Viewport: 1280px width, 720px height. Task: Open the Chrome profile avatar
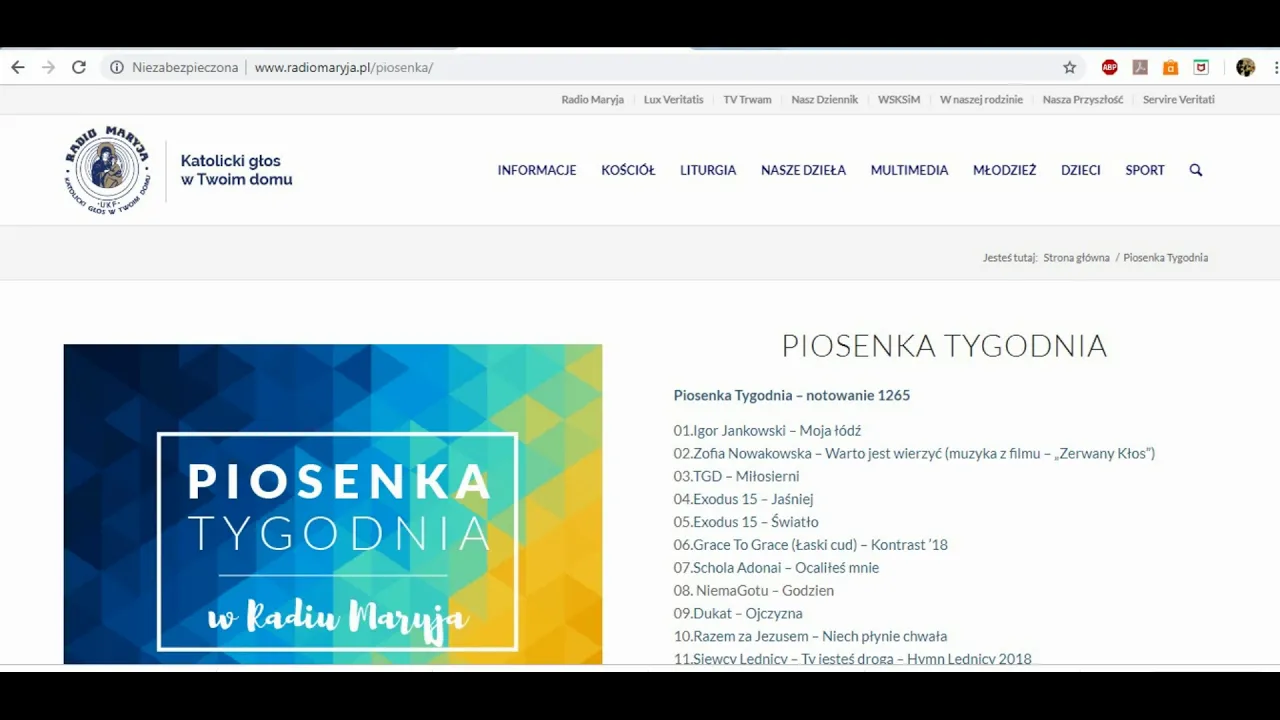[x=1245, y=67]
